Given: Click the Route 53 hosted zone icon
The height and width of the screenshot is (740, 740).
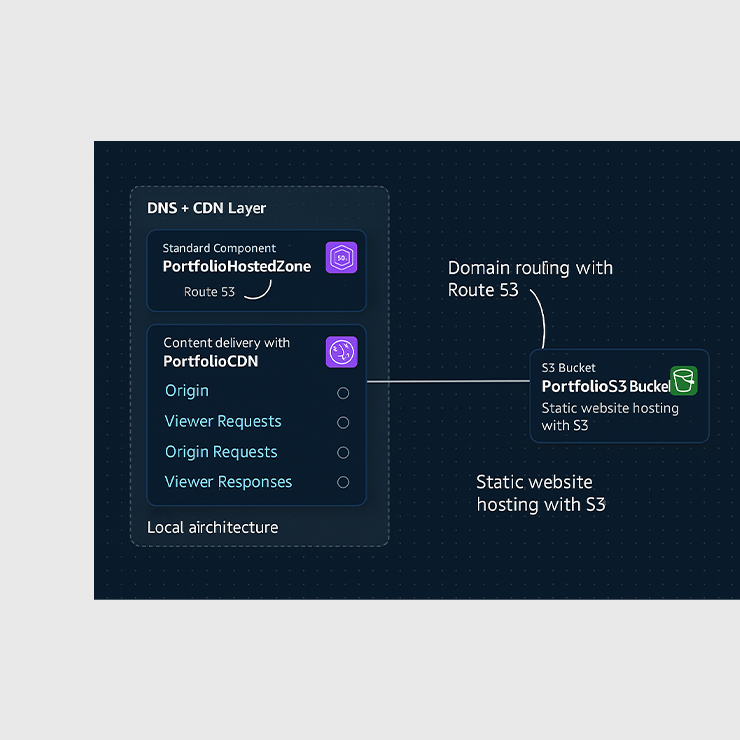Looking at the screenshot, I should tap(341, 258).
